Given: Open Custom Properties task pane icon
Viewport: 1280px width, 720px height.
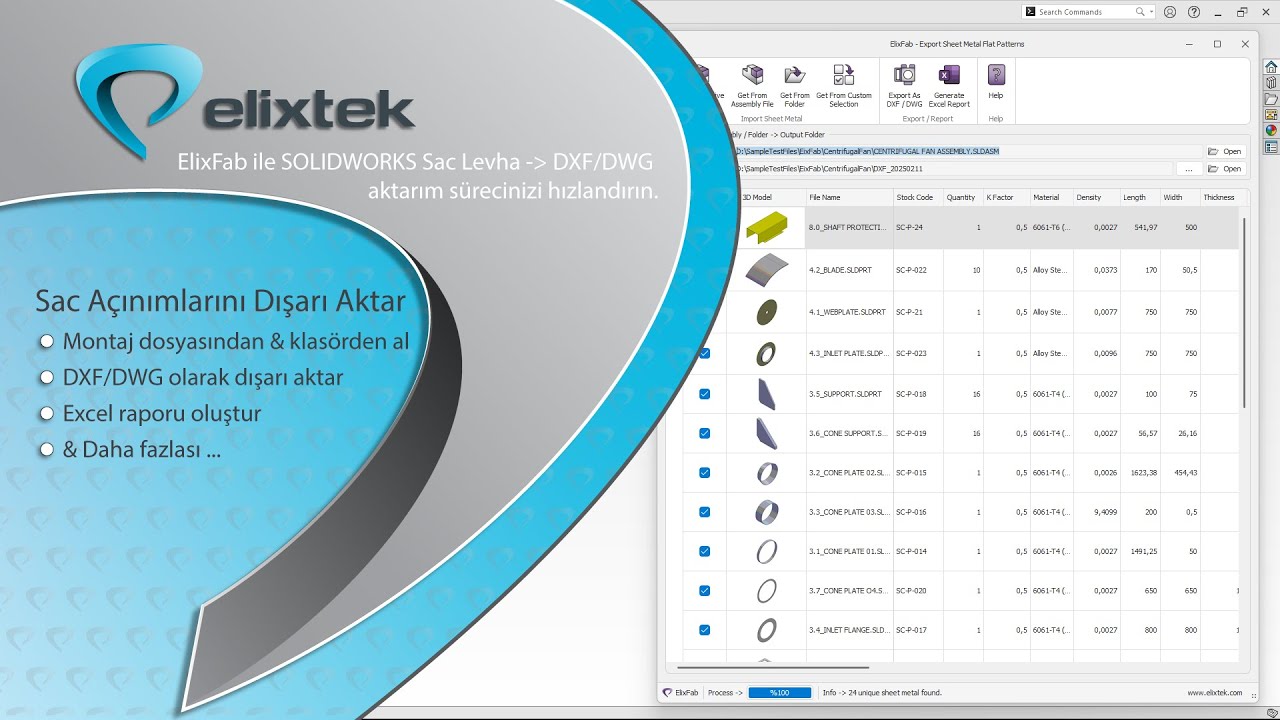Looking at the screenshot, I should [x=1271, y=146].
